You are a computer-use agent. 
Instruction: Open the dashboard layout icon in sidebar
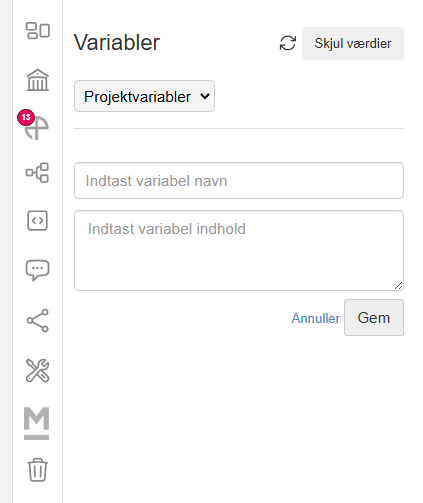pos(38,31)
